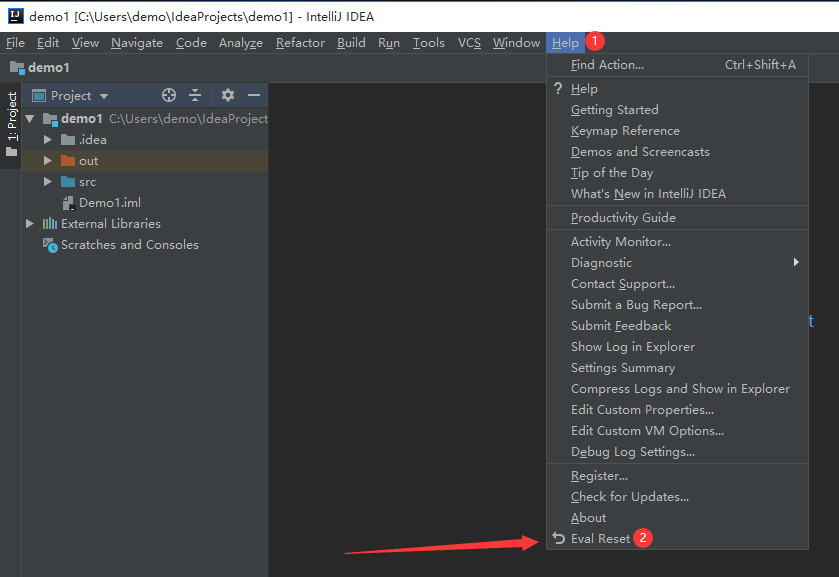839x577 pixels.
Task: Click the Demo1.iml file icon
Action: (x=68, y=203)
